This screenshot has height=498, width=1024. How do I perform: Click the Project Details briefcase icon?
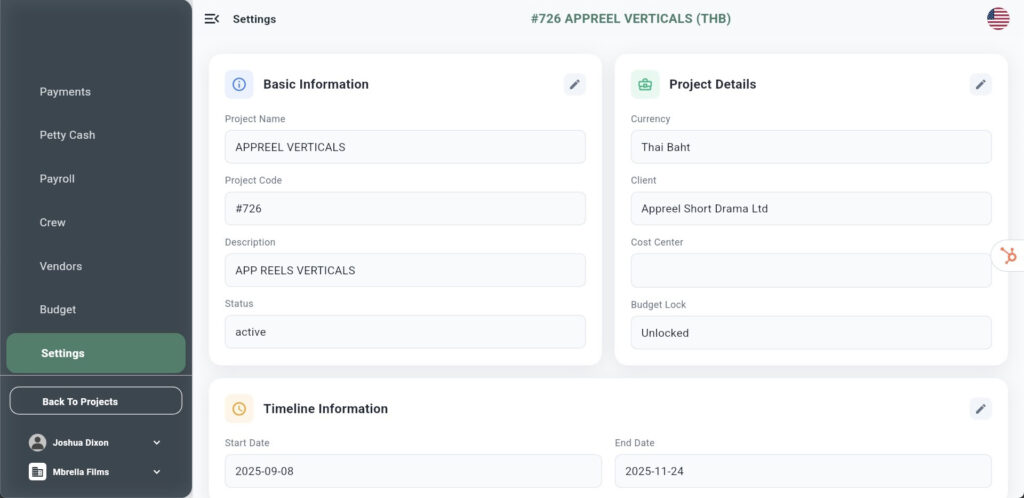645,85
